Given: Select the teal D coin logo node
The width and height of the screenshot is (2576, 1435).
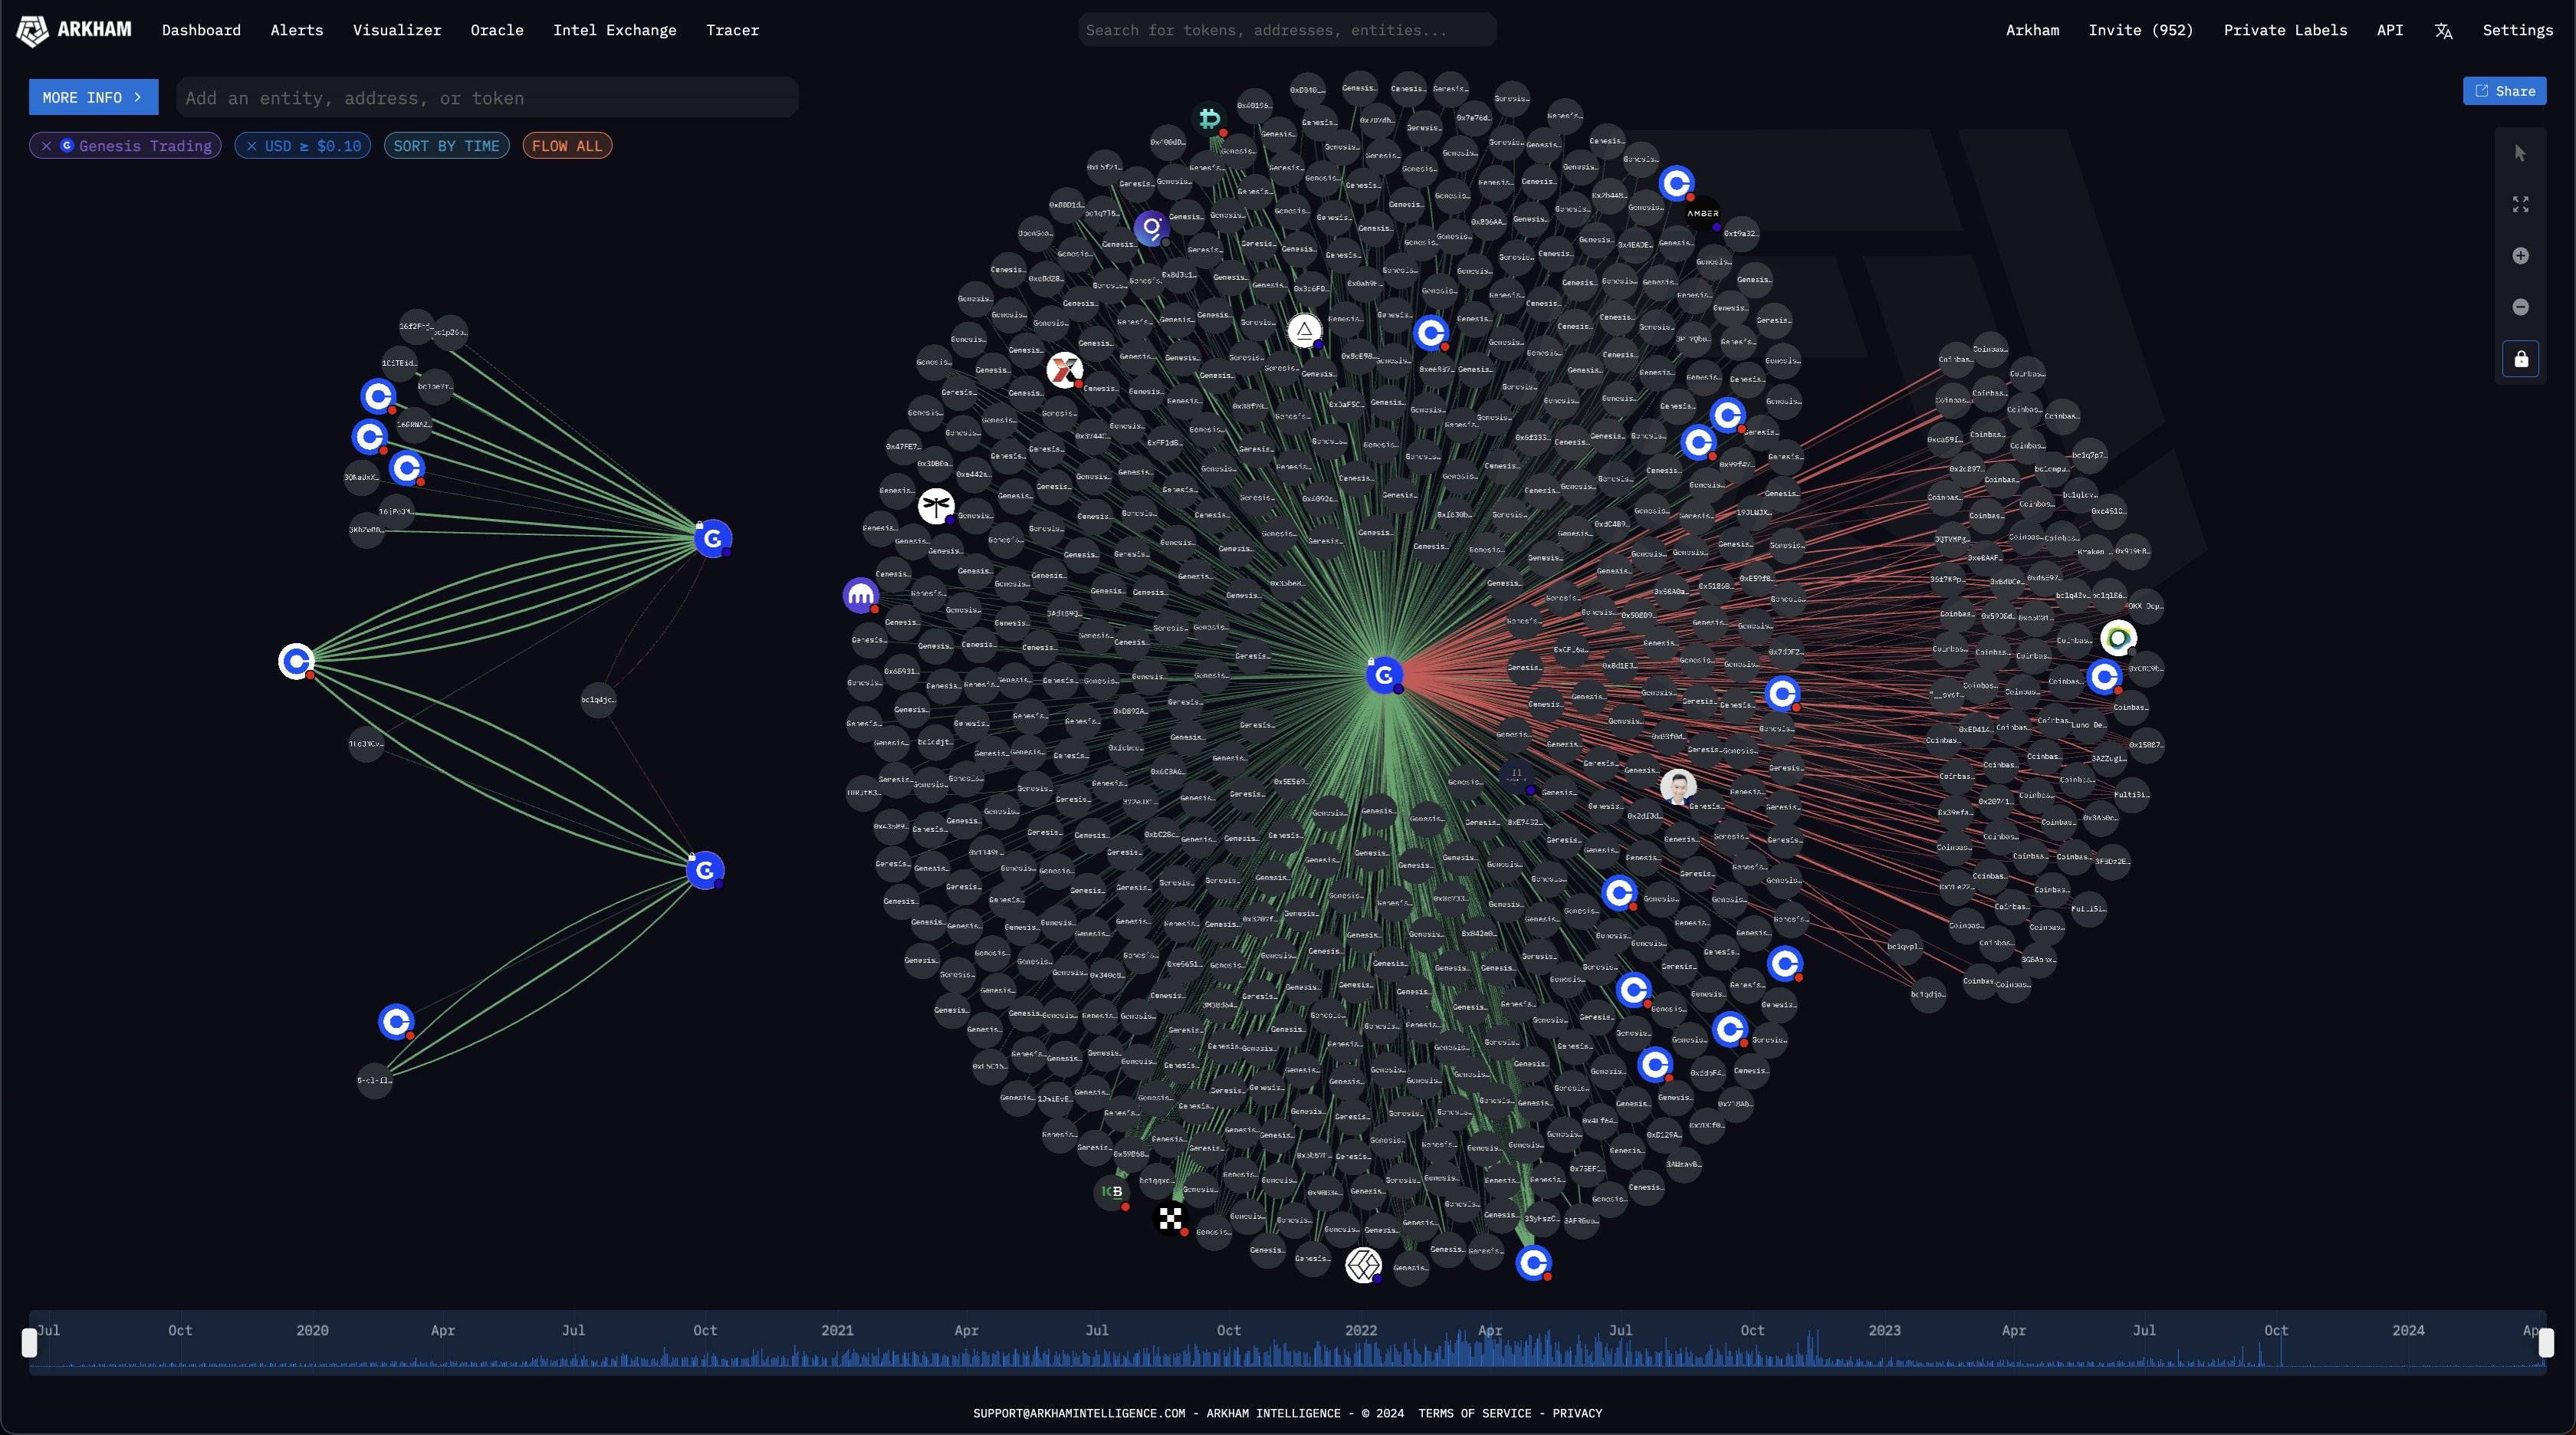Looking at the screenshot, I should [1210, 119].
